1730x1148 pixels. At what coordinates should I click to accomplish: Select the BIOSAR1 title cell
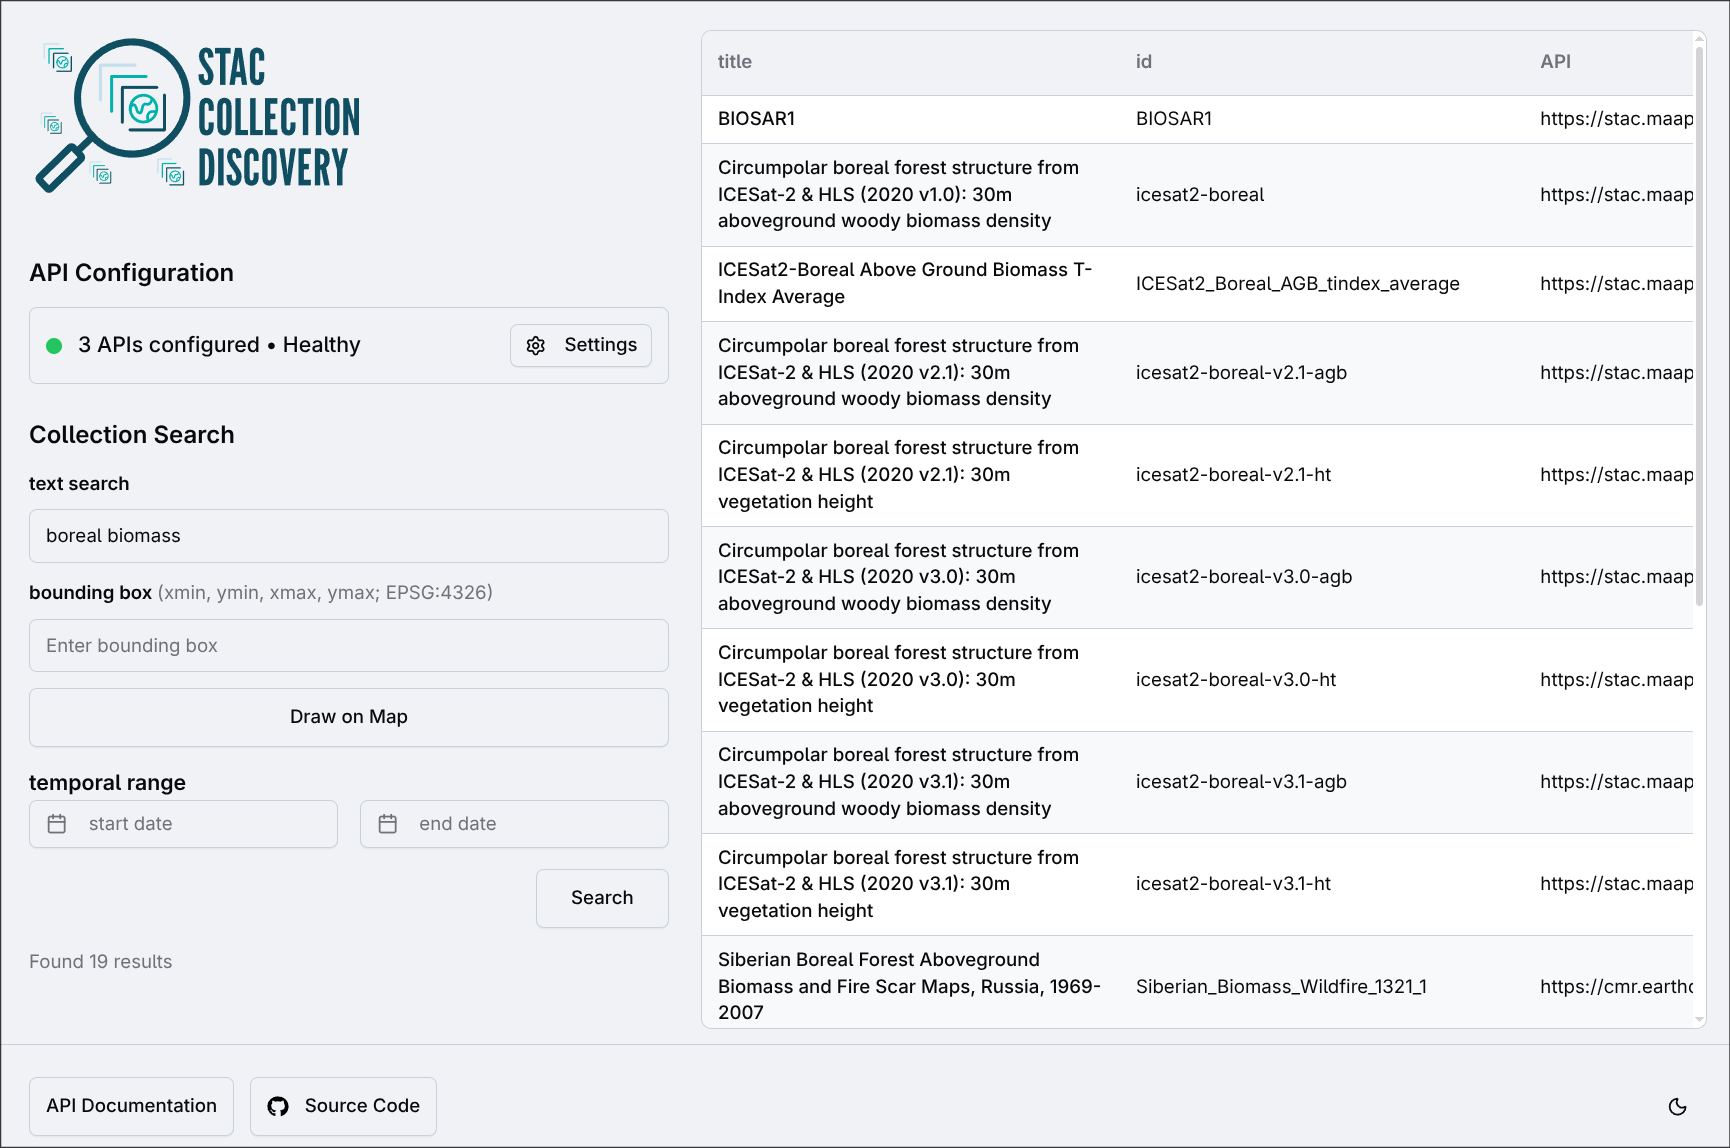click(756, 119)
